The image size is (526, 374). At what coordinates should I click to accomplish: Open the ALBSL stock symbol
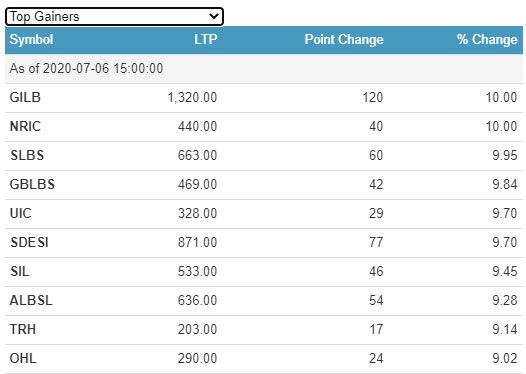coord(31,300)
